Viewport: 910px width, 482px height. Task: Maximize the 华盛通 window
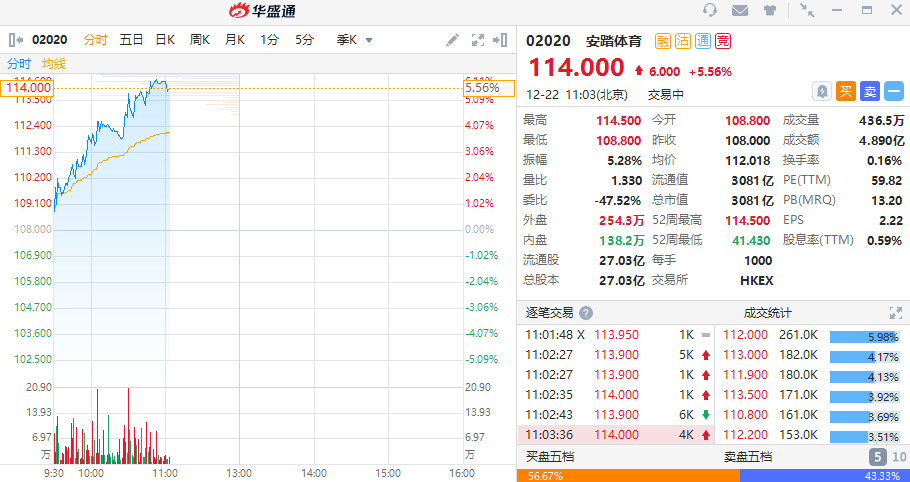pos(867,10)
